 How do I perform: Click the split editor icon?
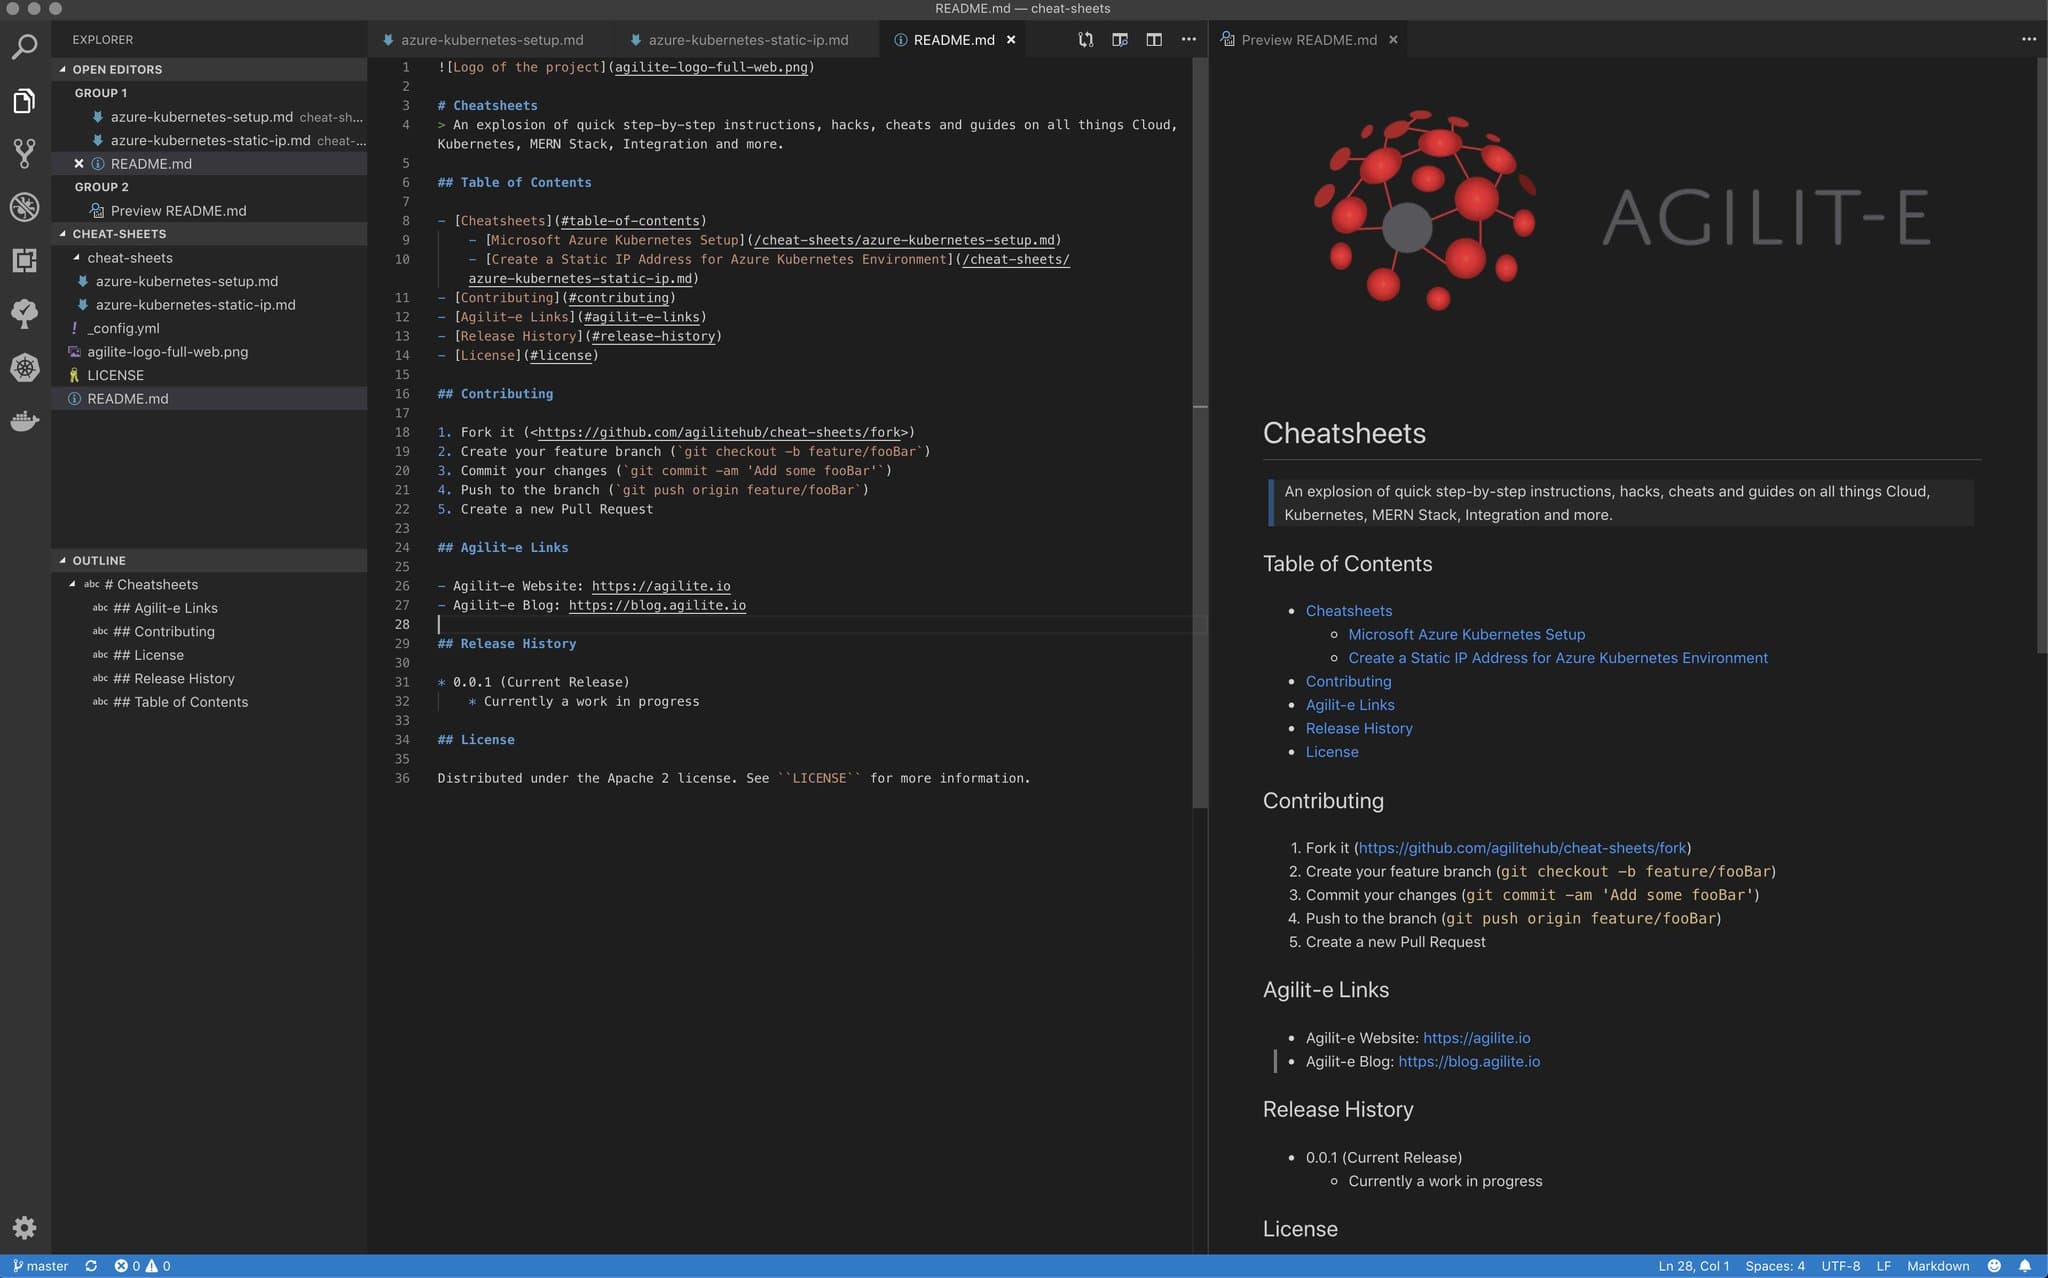coord(1154,40)
